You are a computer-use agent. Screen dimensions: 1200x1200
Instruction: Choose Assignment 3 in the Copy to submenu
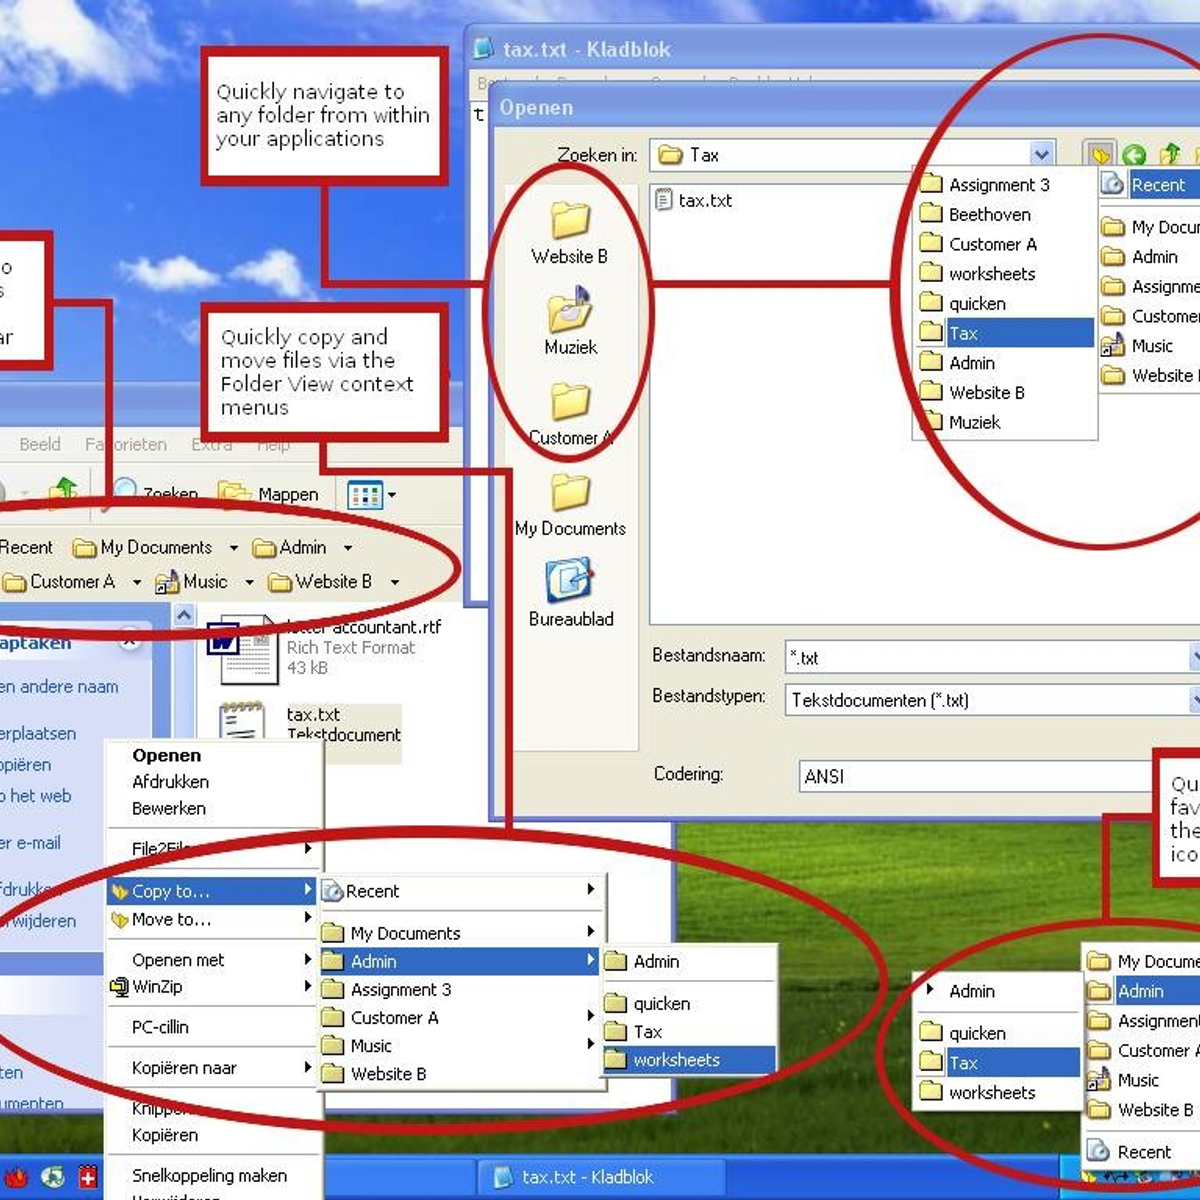(460, 989)
